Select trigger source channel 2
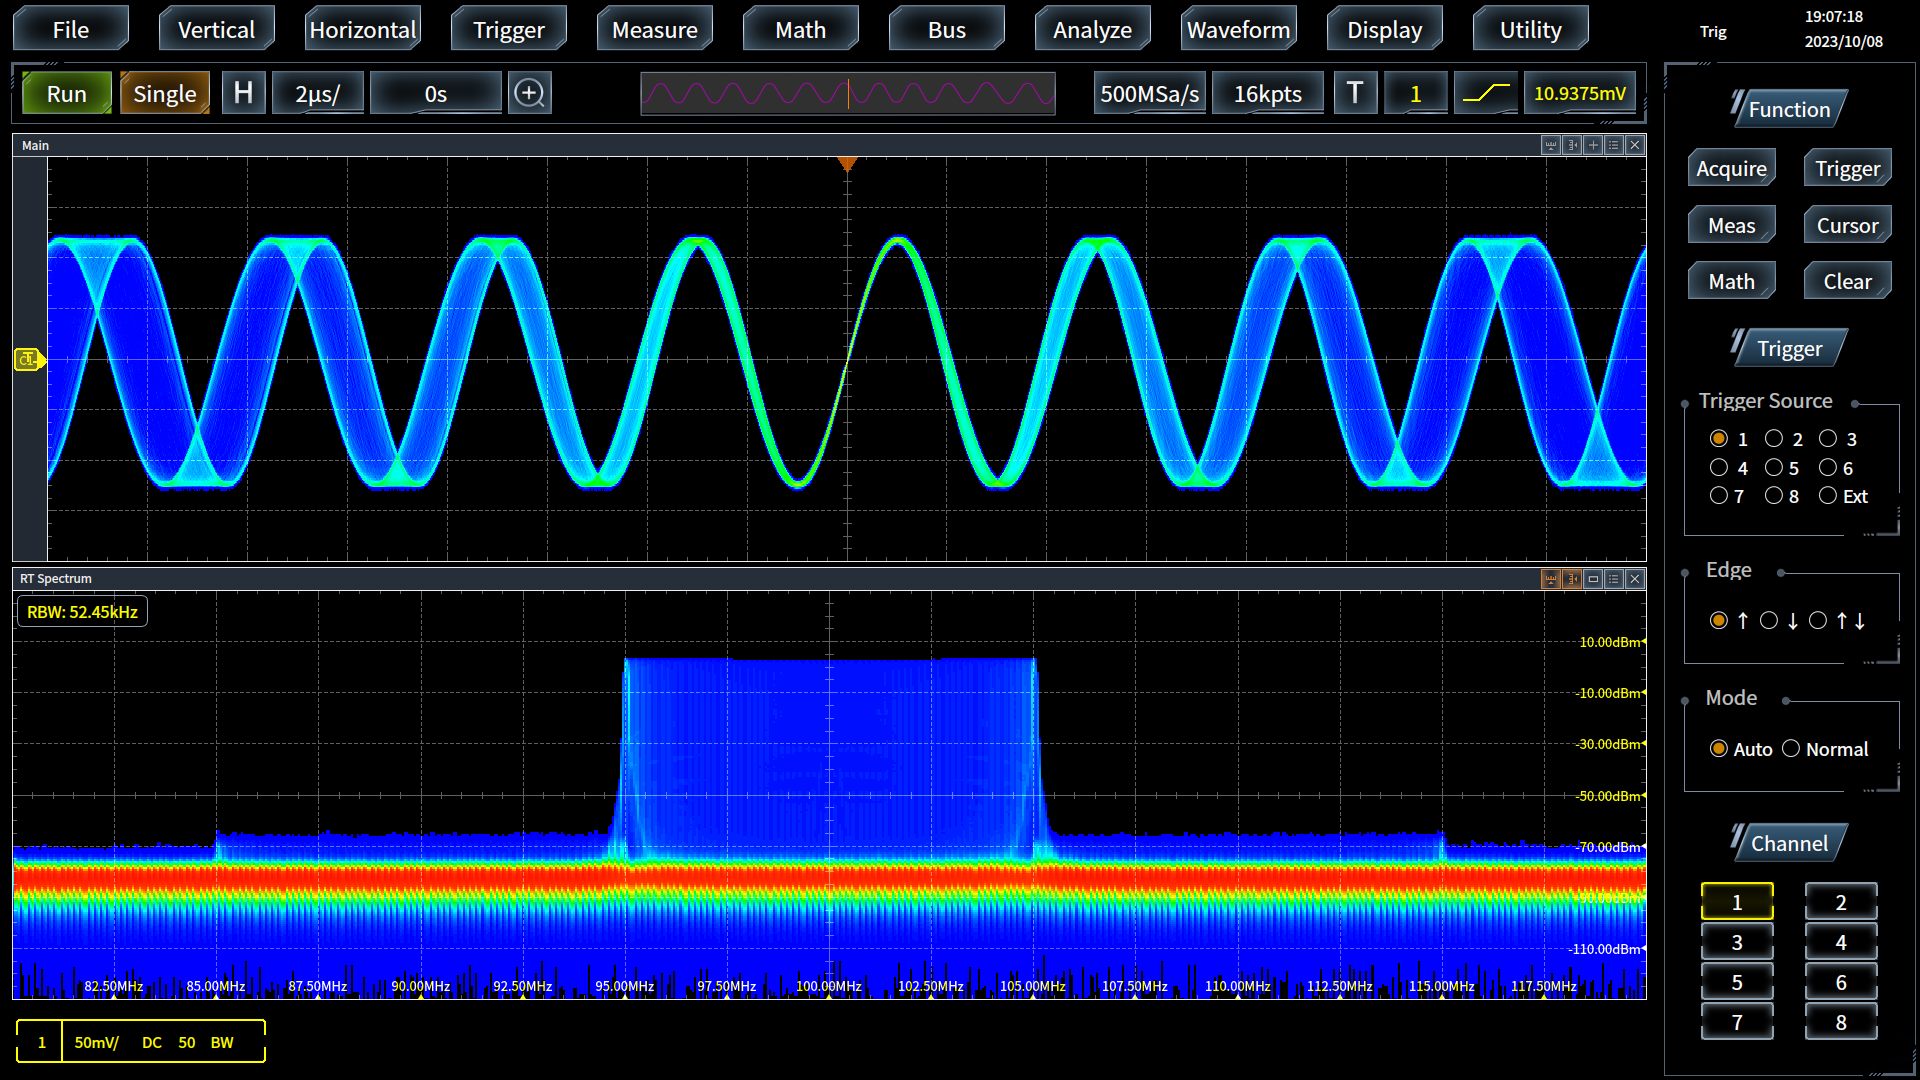 point(1774,439)
